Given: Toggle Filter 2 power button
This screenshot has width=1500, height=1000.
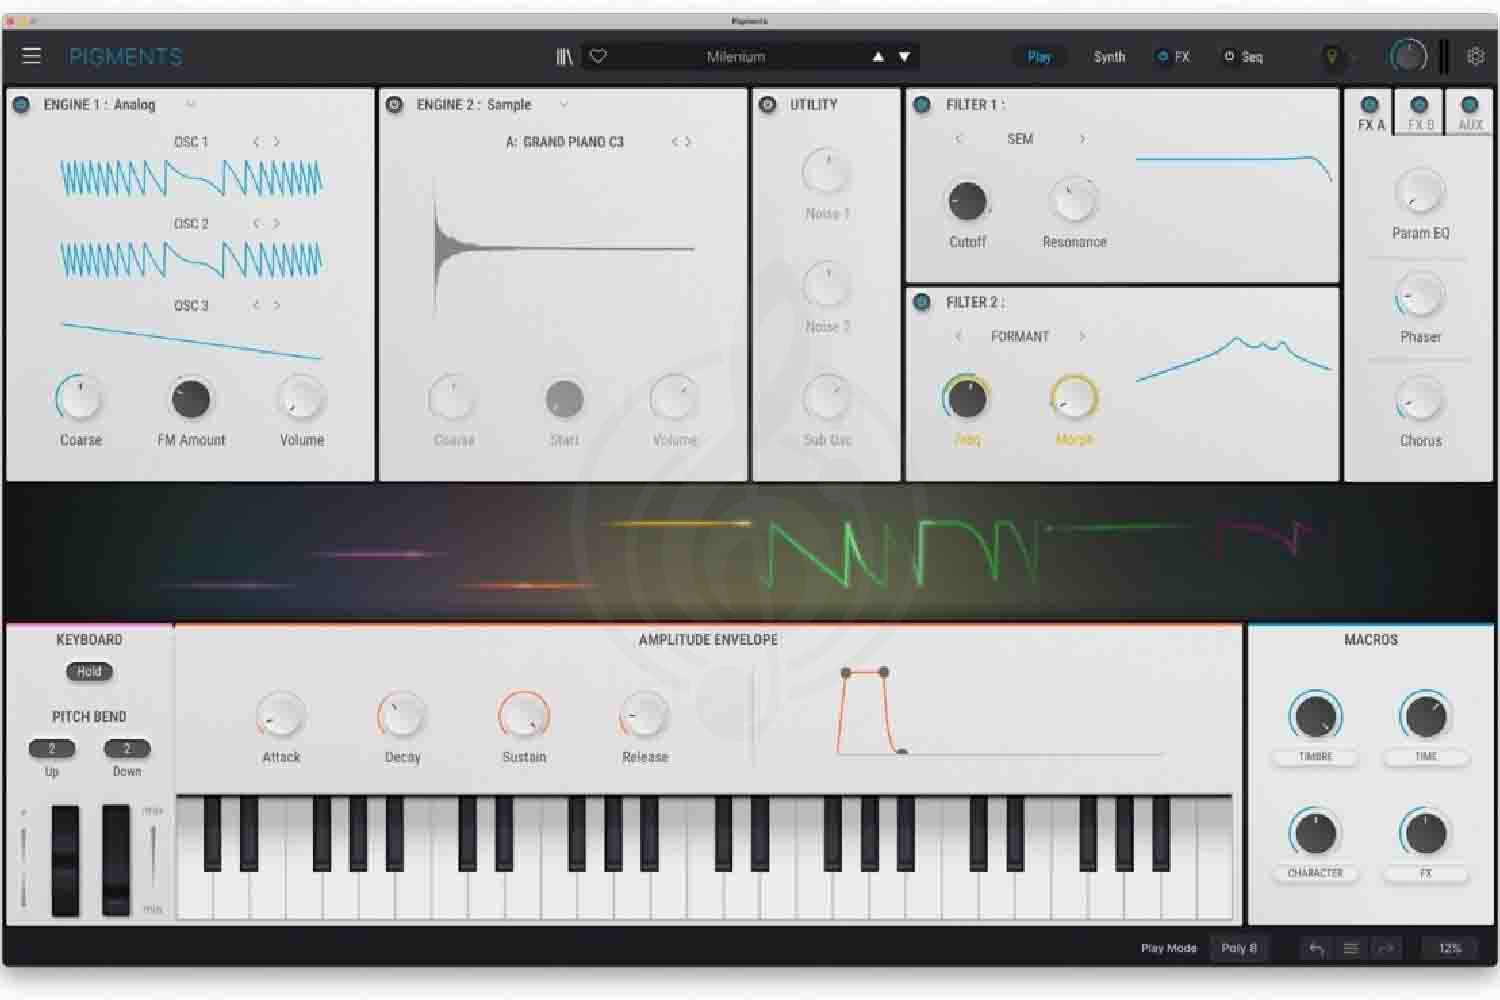Looking at the screenshot, I should 922,302.
